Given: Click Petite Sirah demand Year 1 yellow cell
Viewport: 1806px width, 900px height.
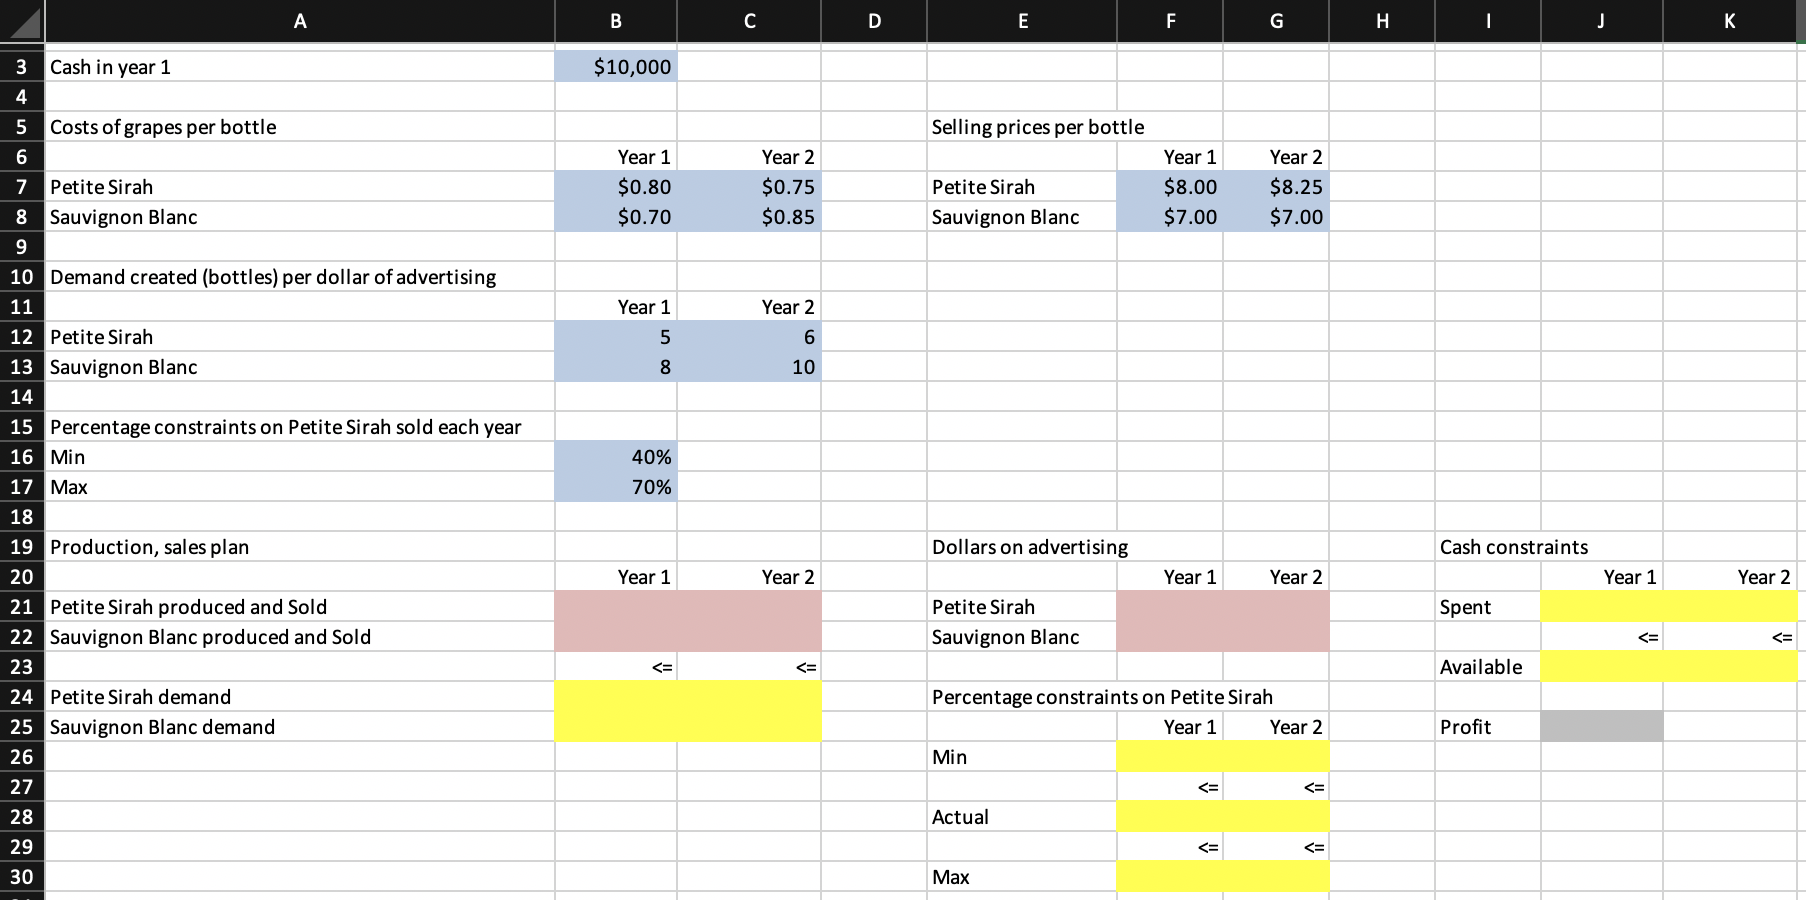Looking at the screenshot, I should pyautogui.click(x=616, y=697).
